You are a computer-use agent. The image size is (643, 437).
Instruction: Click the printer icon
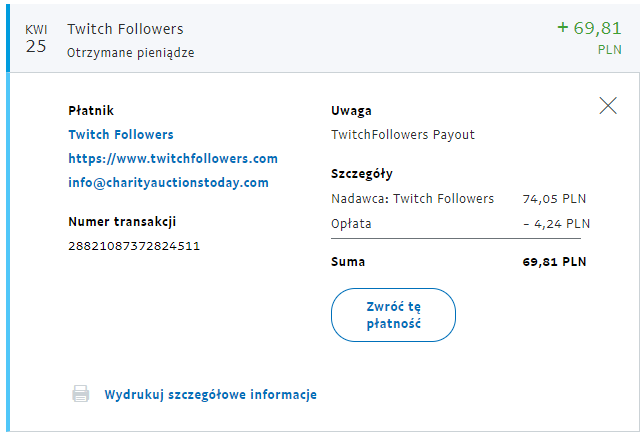pos(80,394)
